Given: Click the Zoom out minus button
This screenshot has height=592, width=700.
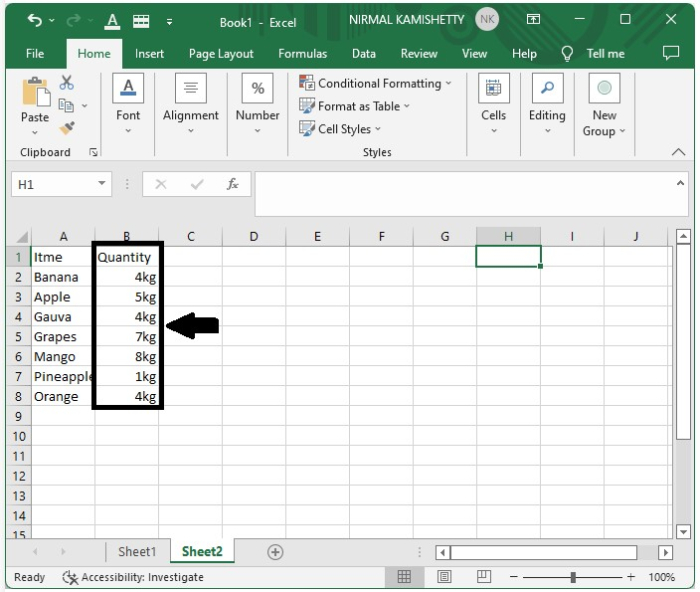Looking at the screenshot, I should [x=514, y=577].
